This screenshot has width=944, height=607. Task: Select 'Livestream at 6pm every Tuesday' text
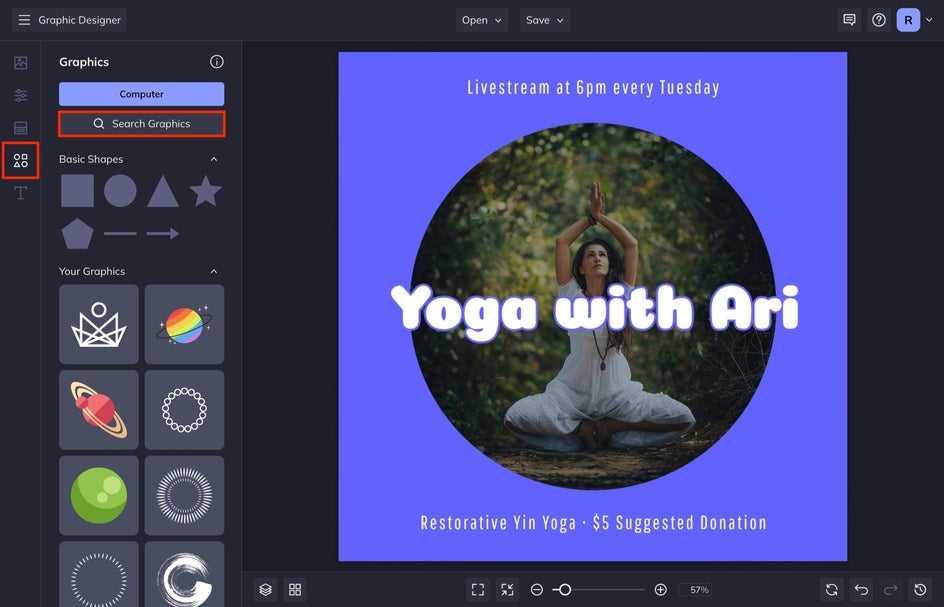coord(593,88)
